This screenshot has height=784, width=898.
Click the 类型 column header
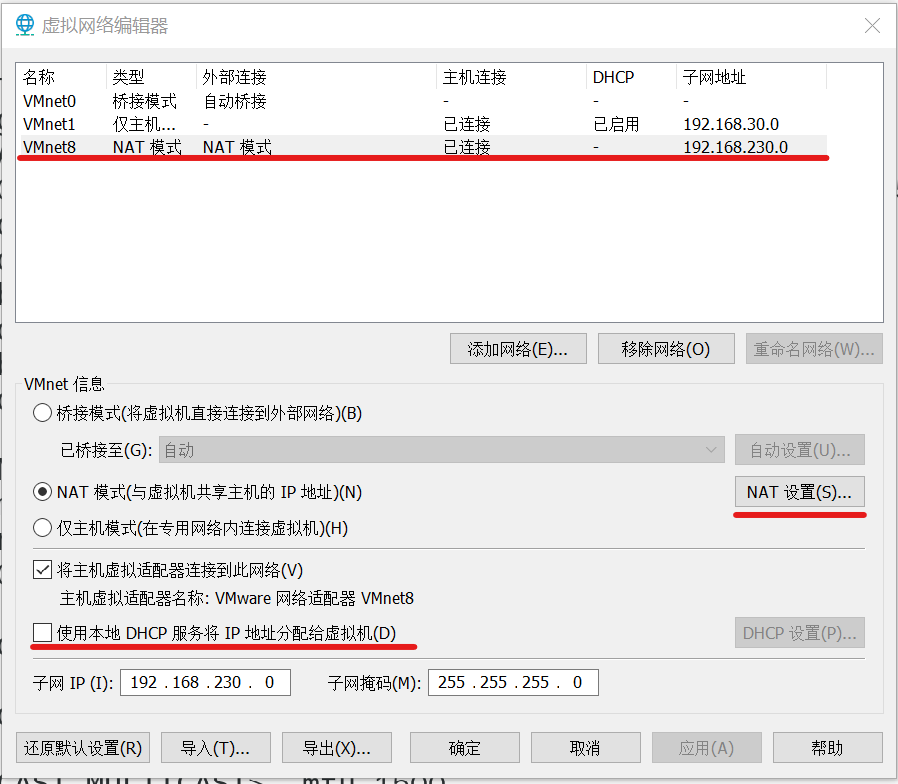click(x=152, y=77)
